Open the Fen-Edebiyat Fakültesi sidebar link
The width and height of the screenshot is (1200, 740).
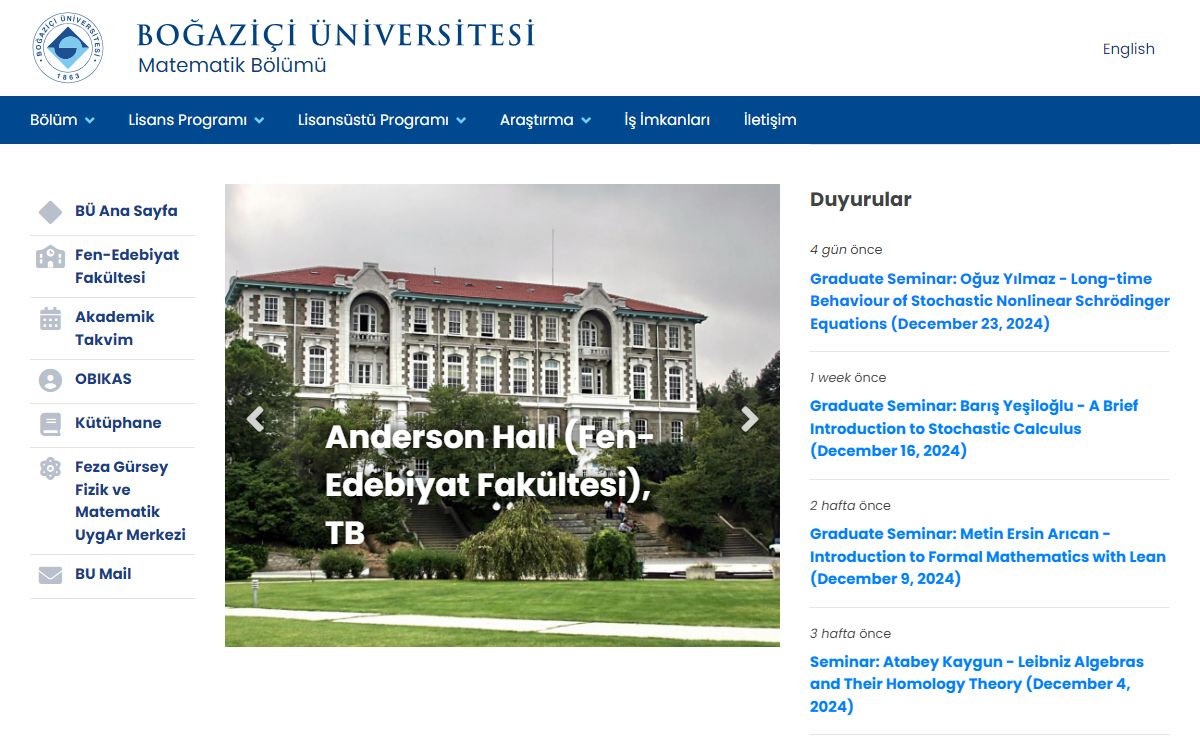pyautogui.click(x=127, y=266)
